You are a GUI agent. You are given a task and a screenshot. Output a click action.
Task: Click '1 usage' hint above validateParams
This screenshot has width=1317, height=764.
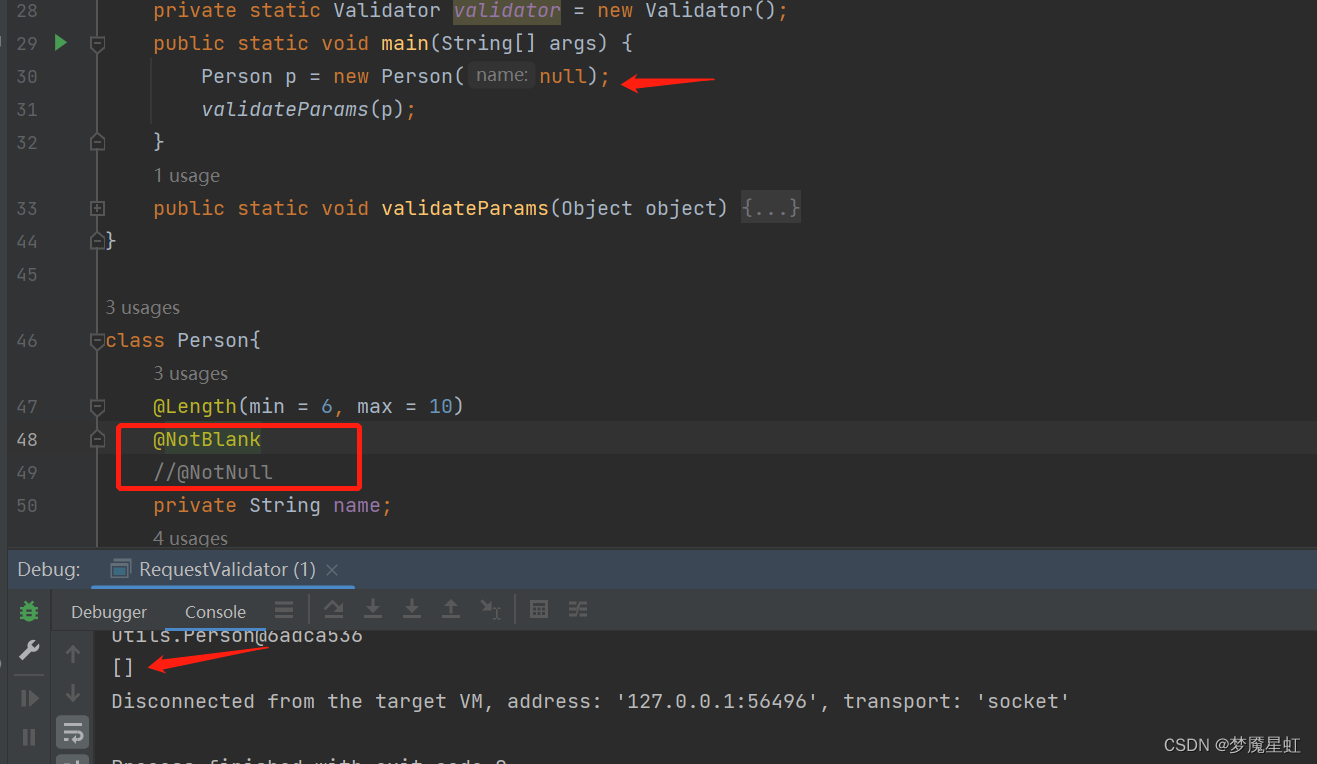click(x=186, y=175)
